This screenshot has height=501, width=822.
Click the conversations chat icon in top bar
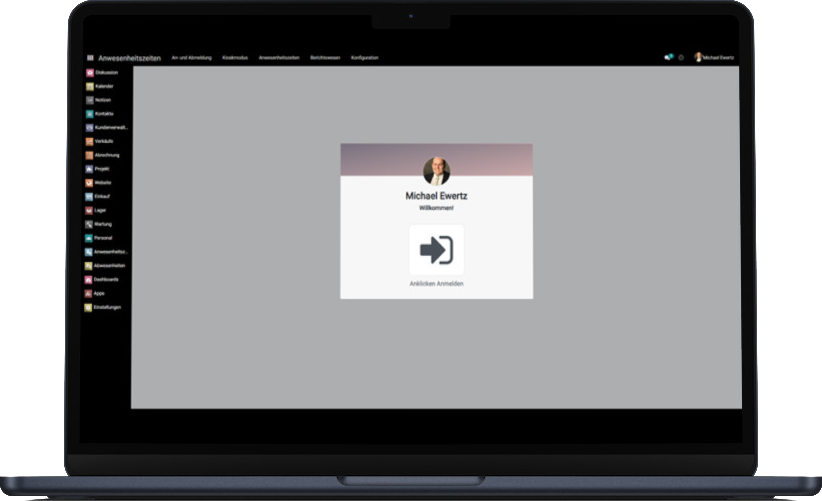tap(668, 58)
